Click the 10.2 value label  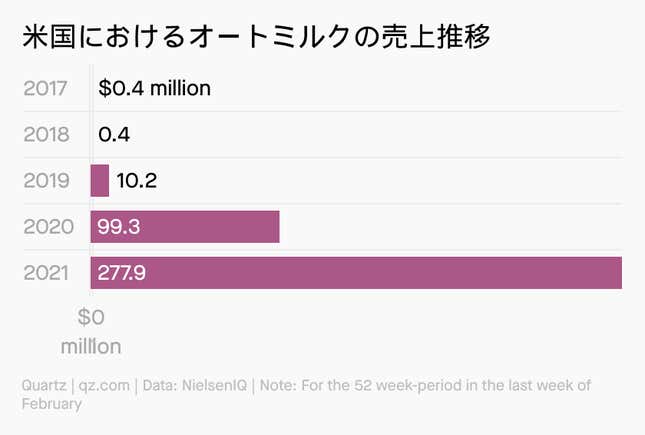[x=137, y=181]
